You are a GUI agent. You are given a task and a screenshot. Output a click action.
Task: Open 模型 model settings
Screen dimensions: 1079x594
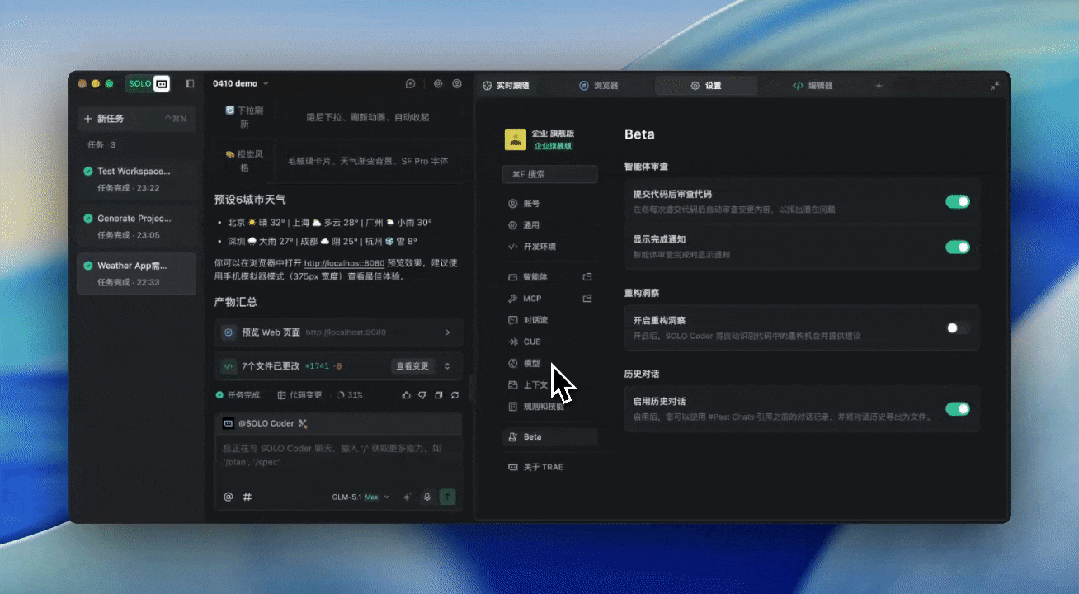pyautogui.click(x=550, y=363)
